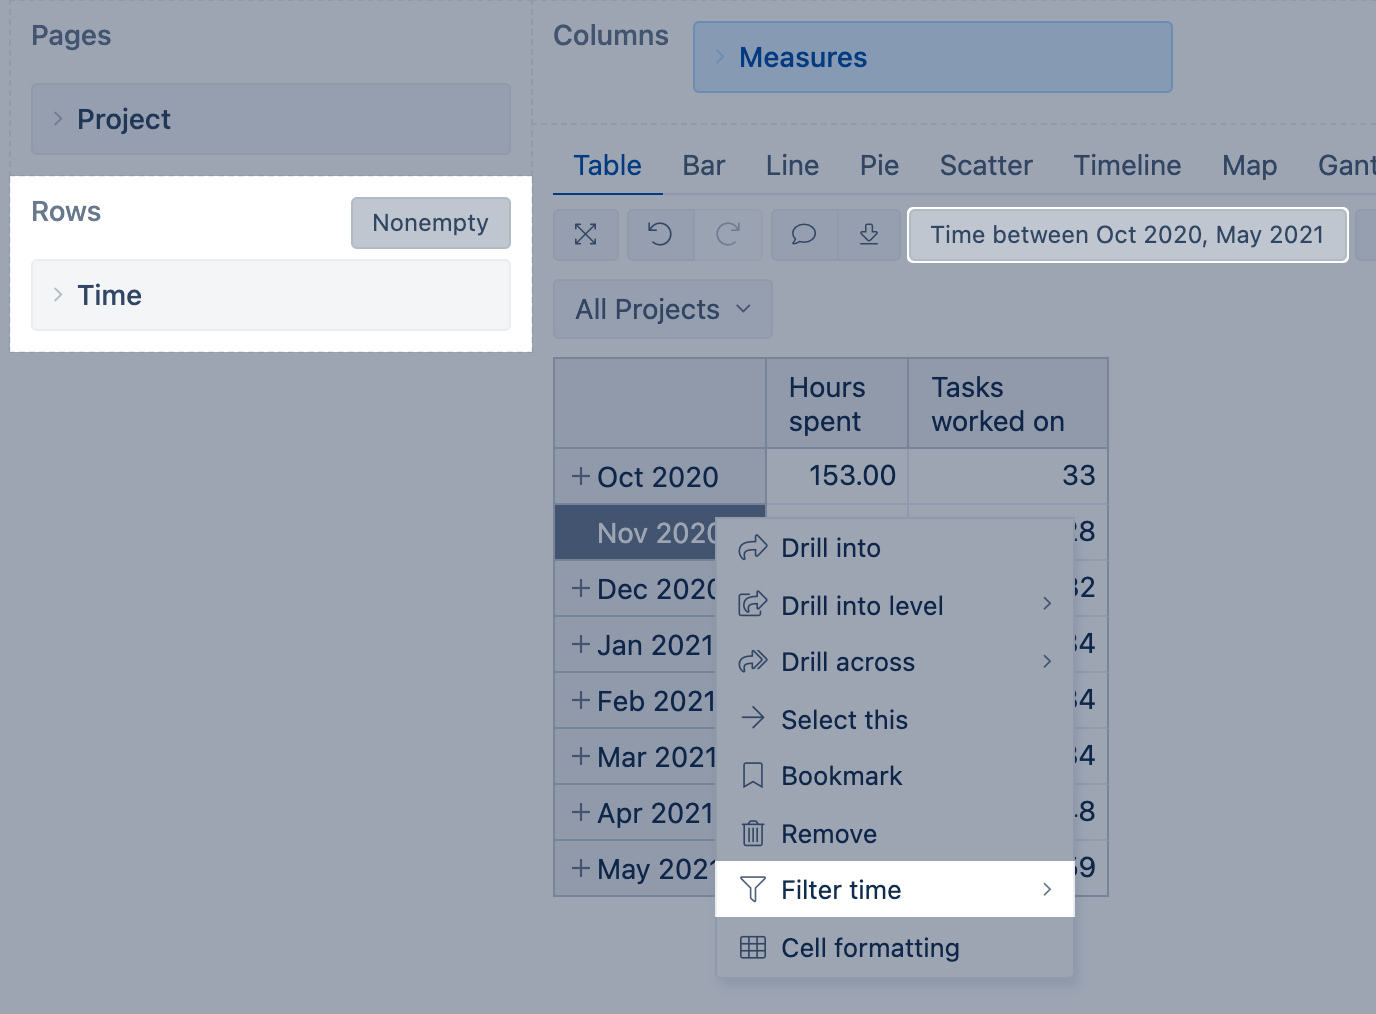Click the fullscreen expand arrows icon
Viewport: 1376px width, 1014px height.
click(x=586, y=235)
